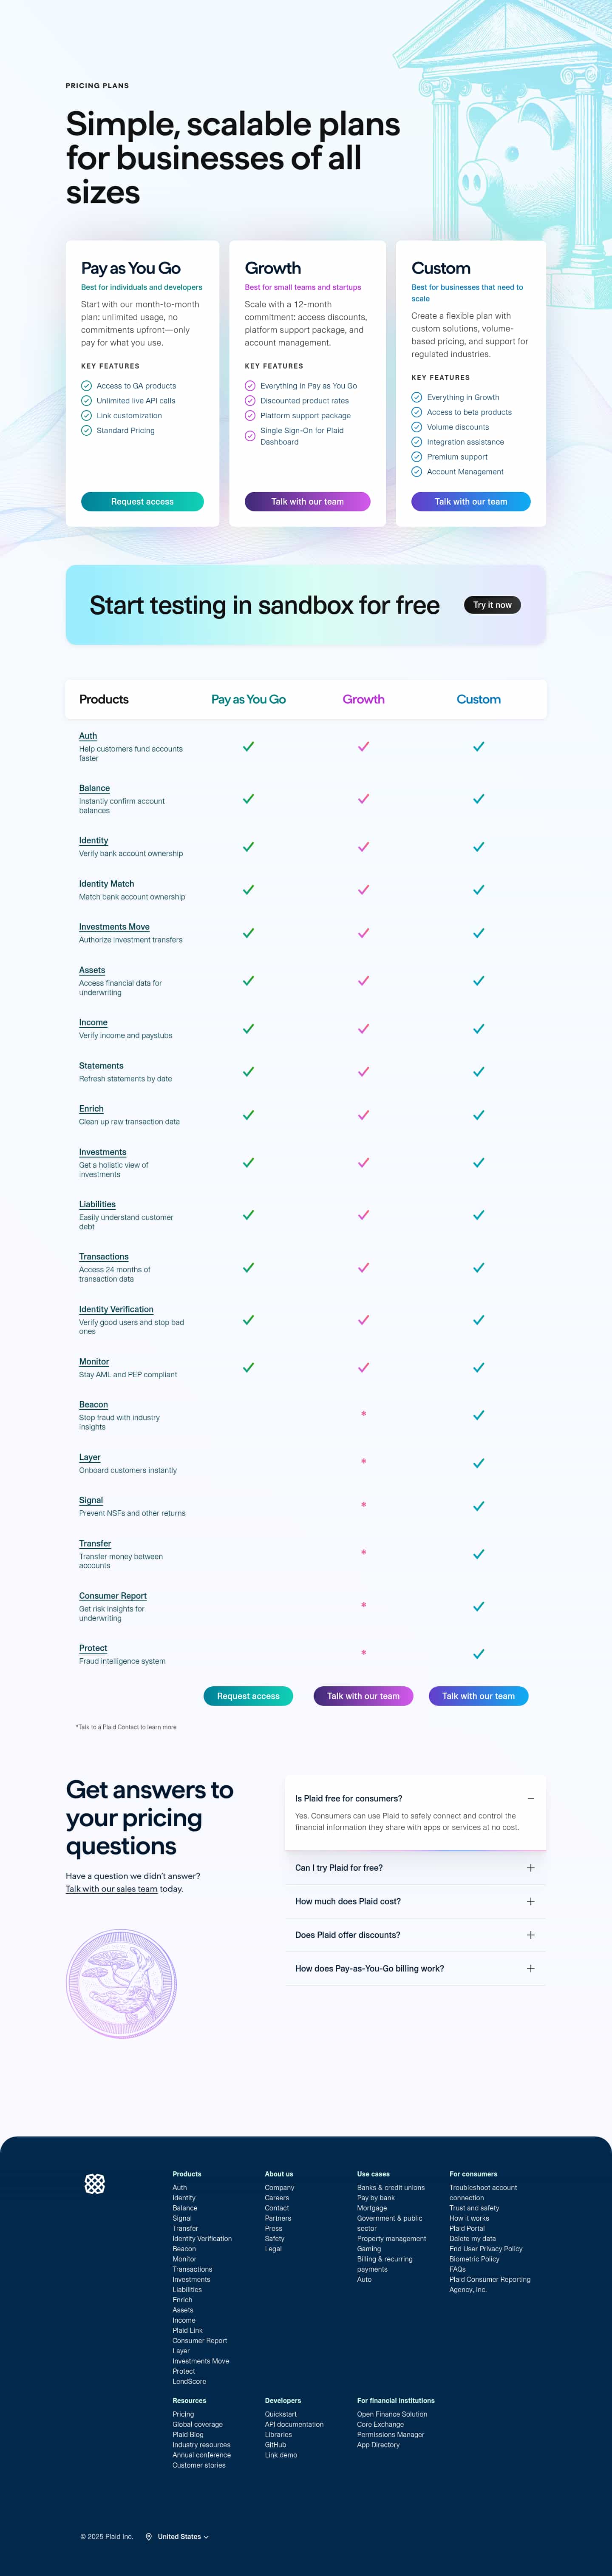
Task: Click the check icon beside Discounted product rates
Action: [250, 401]
